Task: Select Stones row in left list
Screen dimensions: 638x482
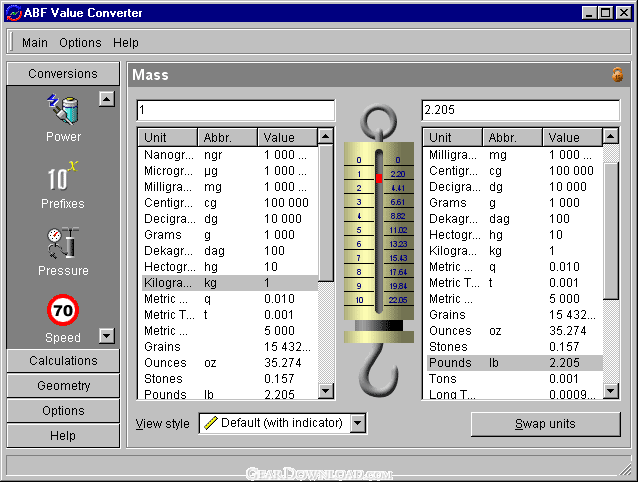Action: (x=228, y=379)
